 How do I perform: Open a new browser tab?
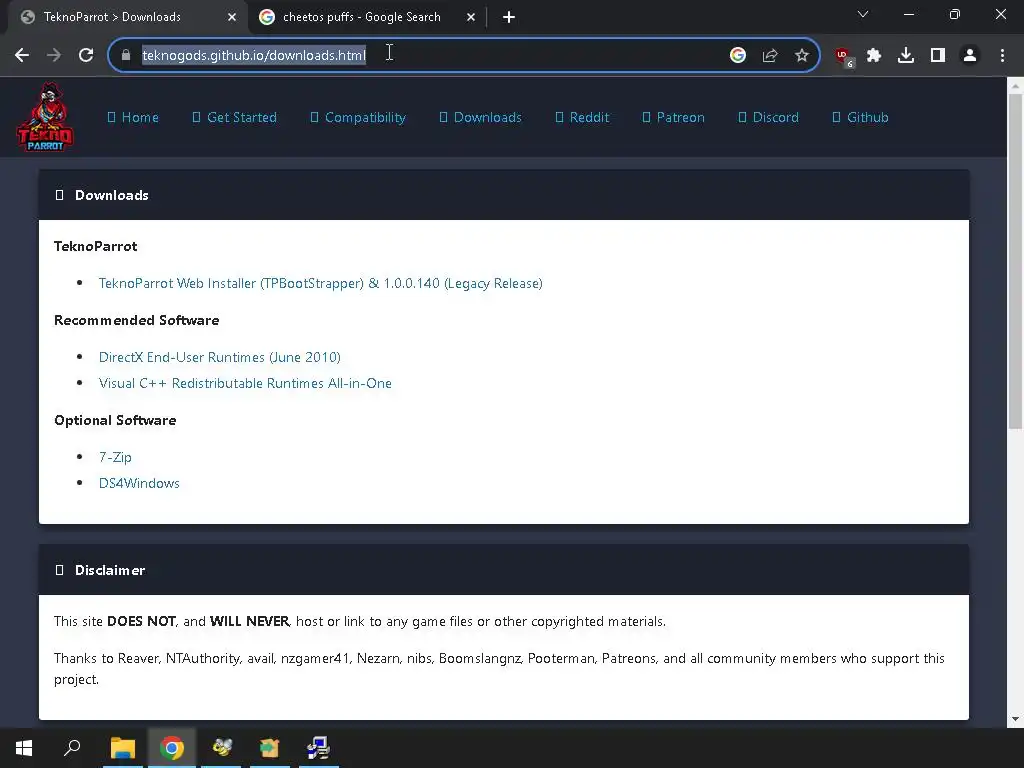pyautogui.click(x=509, y=17)
